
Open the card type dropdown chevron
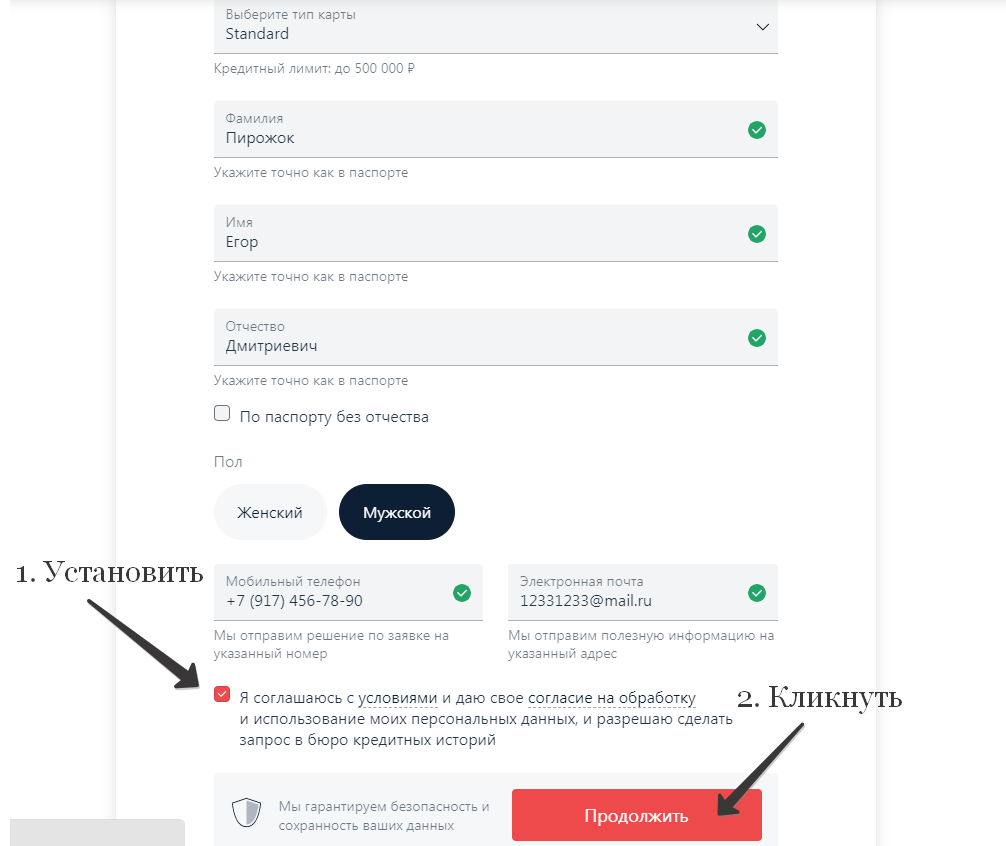[763, 27]
